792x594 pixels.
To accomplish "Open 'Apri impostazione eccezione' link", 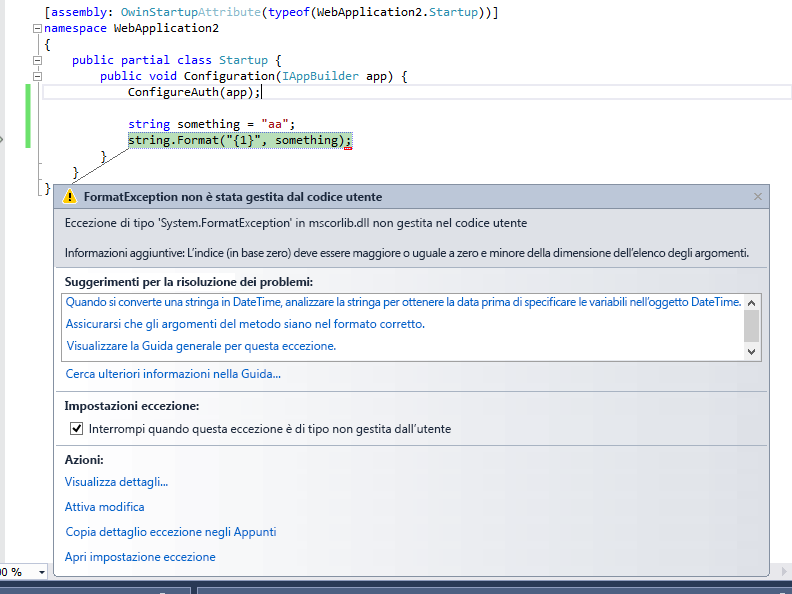I will (140, 557).
